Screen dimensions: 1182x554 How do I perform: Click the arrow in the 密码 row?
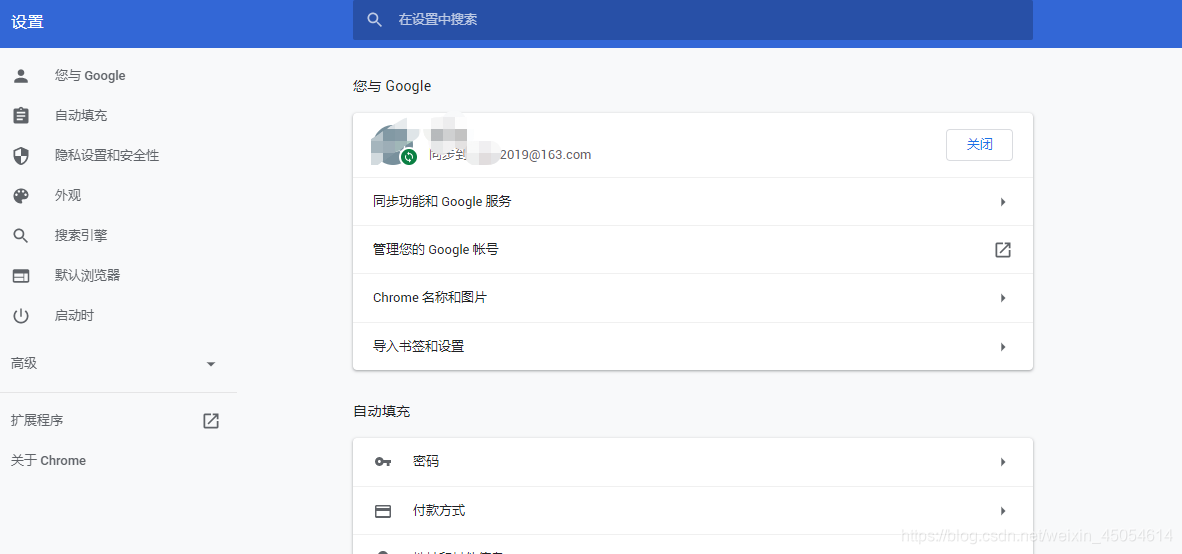tap(1003, 461)
